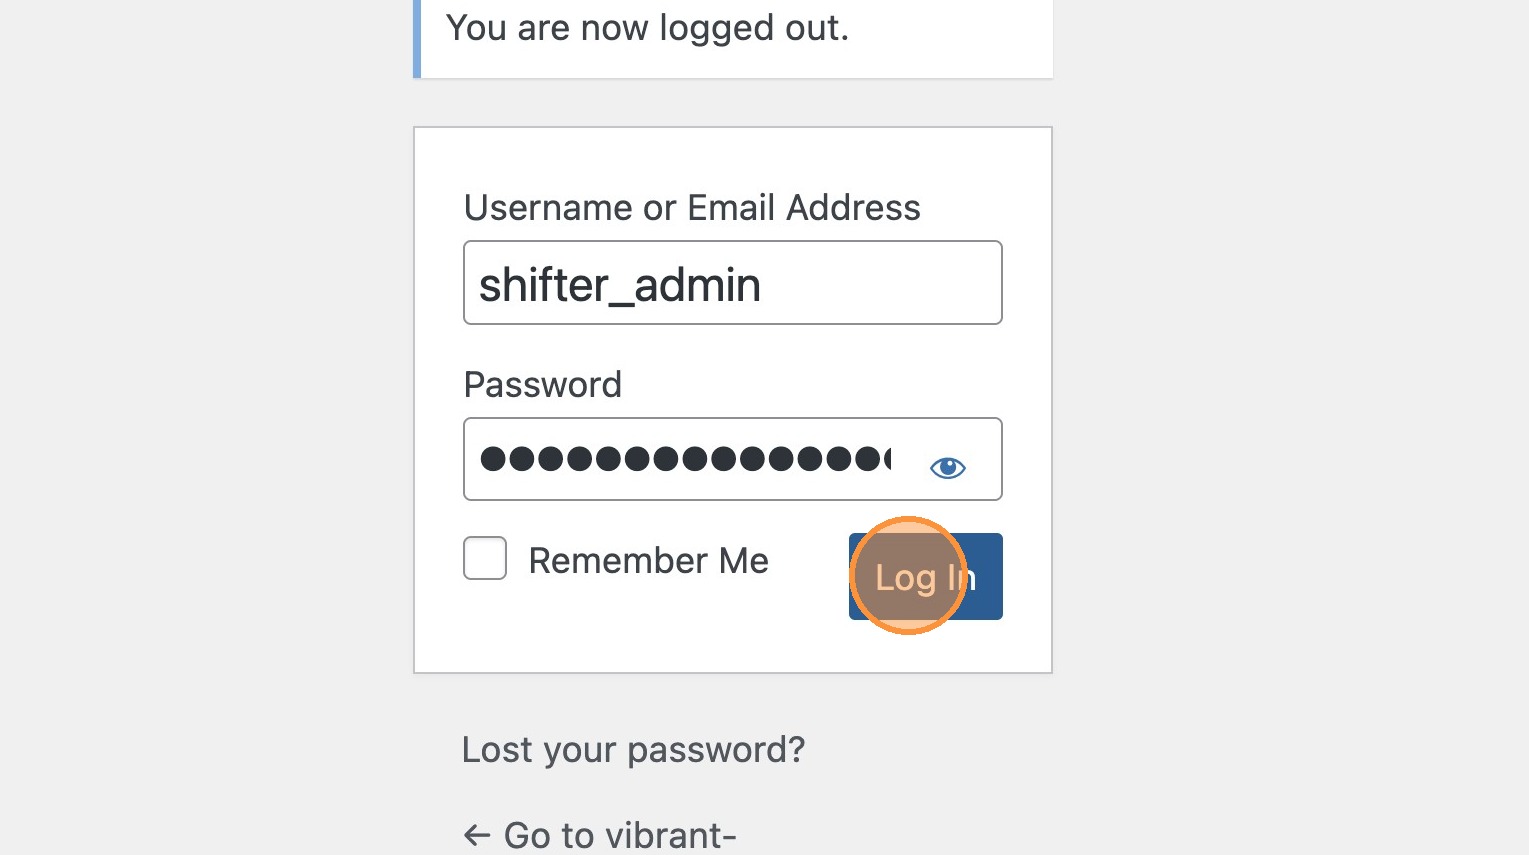The image size is (1529, 855).
Task: Tick the Remember Me checkbox
Action: click(485, 559)
